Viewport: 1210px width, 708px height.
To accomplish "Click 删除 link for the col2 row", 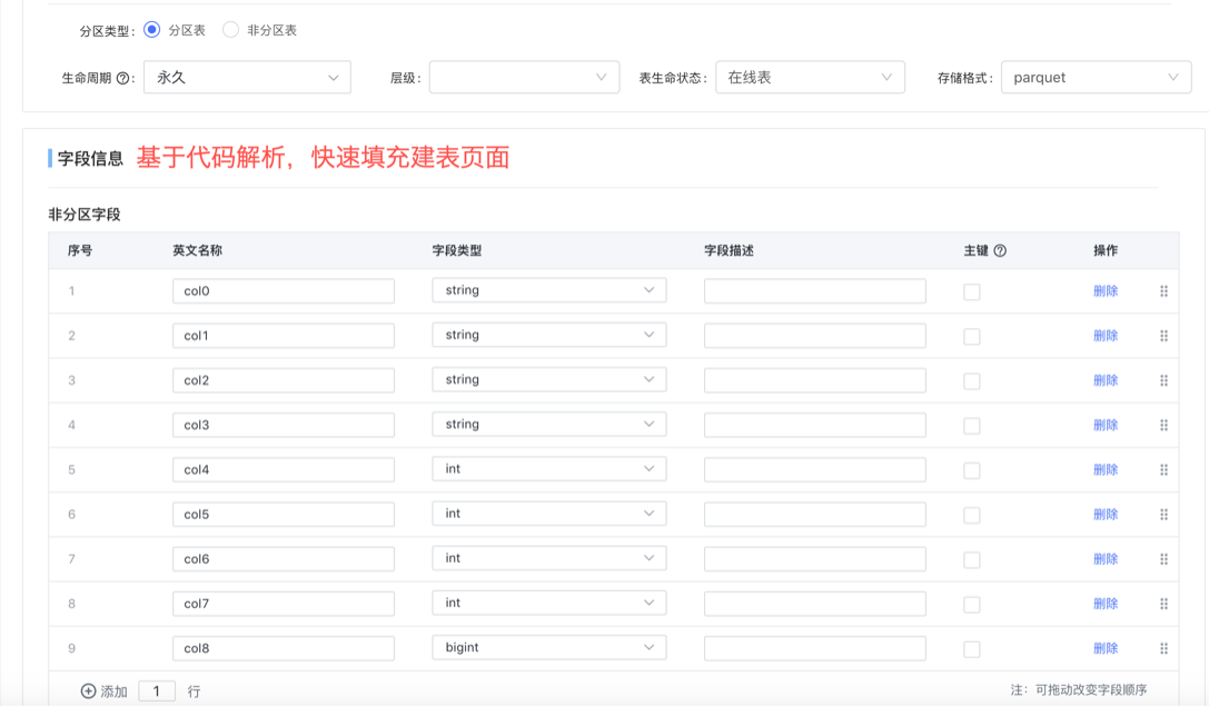I will click(x=1105, y=380).
